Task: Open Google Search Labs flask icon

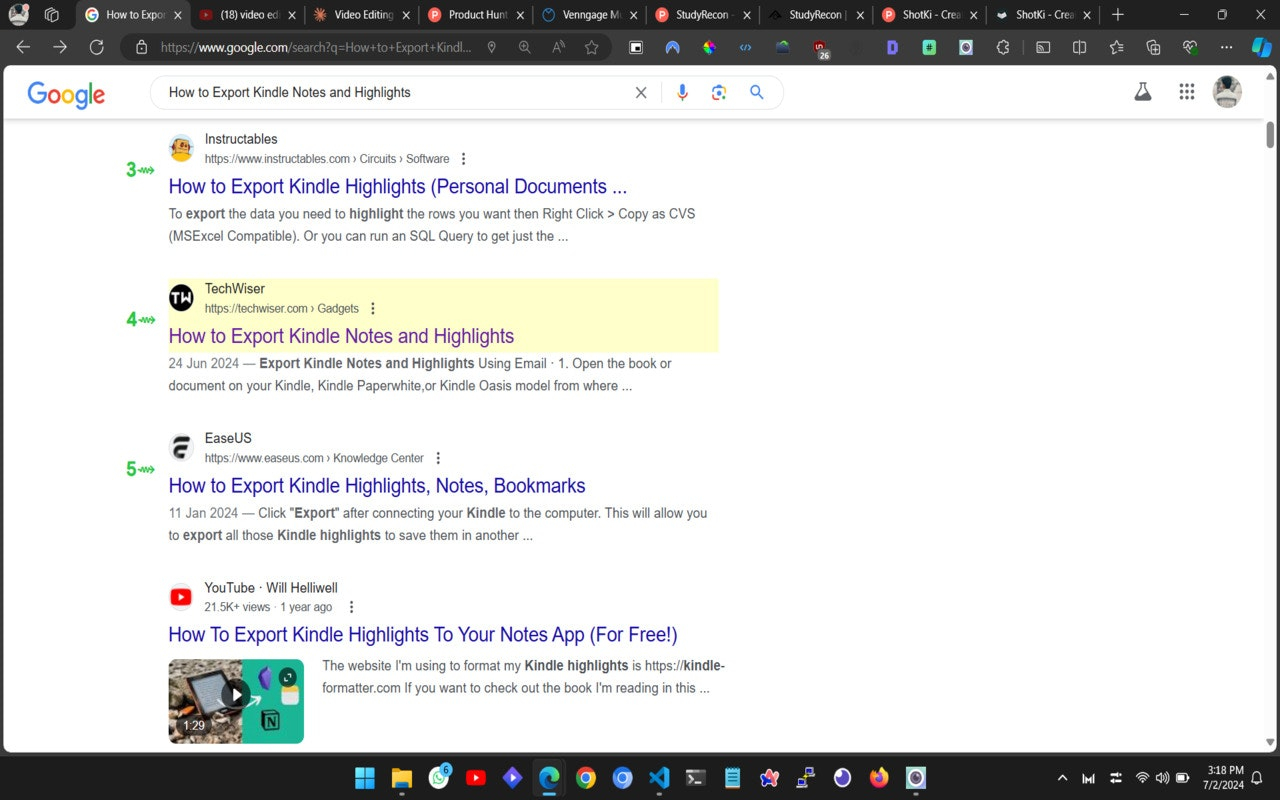Action: tap(1142, 92)
